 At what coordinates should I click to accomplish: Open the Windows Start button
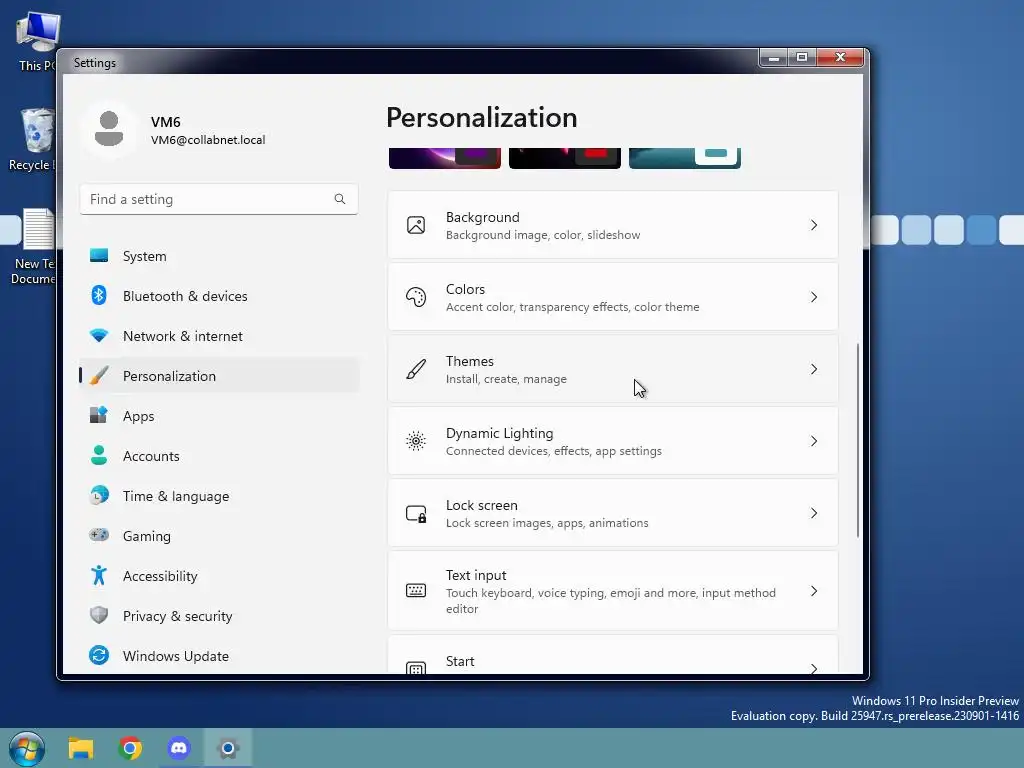click(27, 748)
